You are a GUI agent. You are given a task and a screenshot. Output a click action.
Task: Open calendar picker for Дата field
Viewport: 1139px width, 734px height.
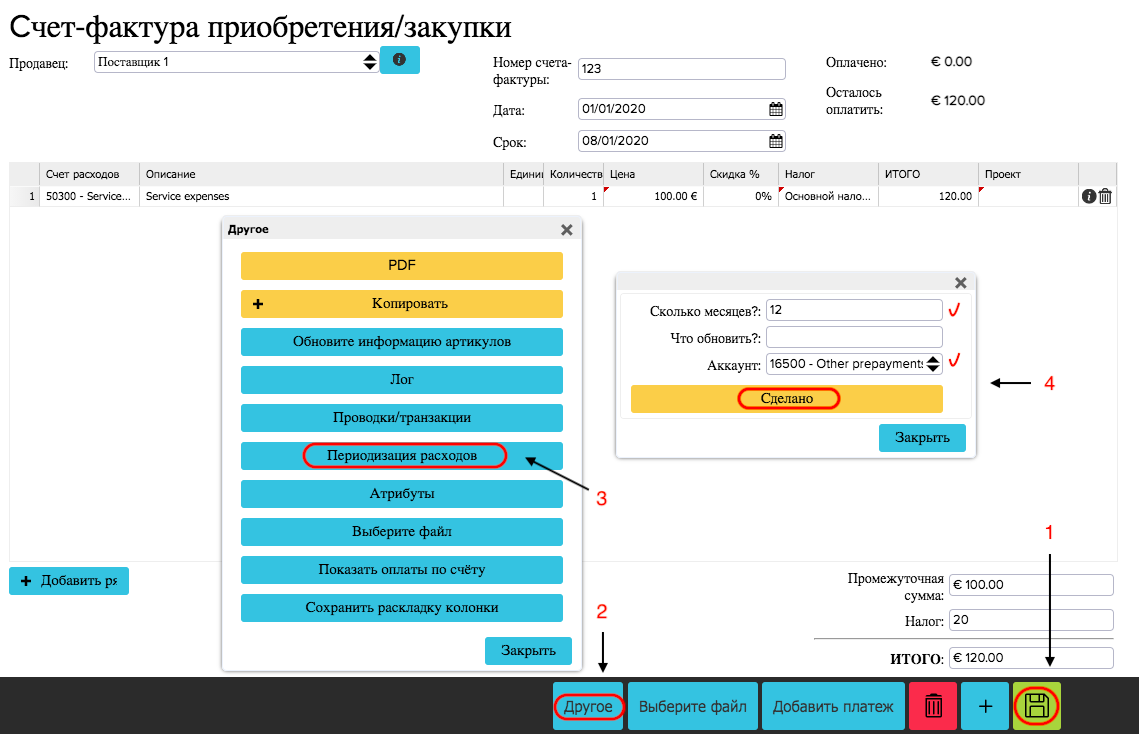point(775,109)
